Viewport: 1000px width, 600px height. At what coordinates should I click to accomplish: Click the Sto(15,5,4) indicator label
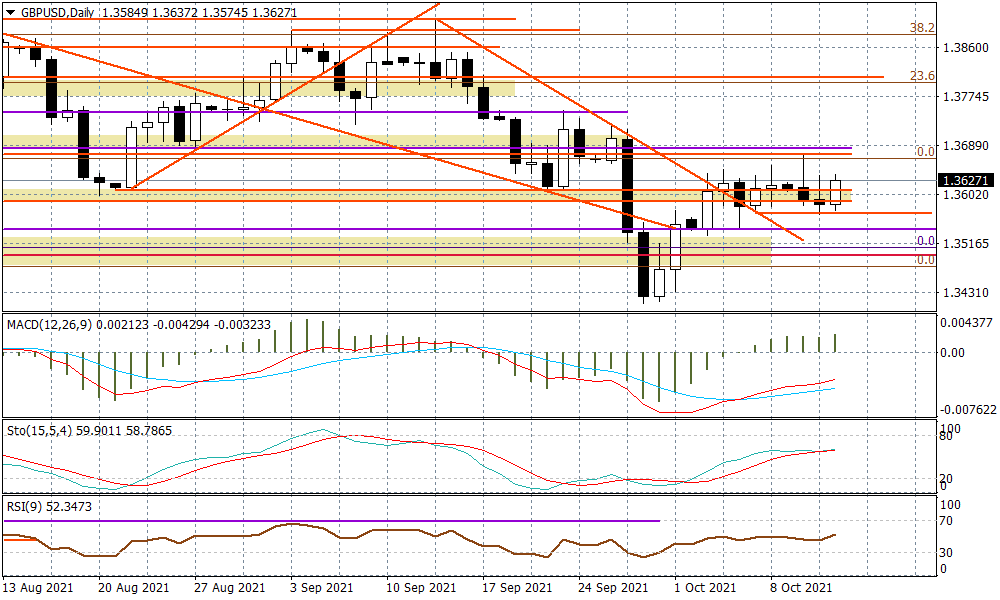[39, 431]
